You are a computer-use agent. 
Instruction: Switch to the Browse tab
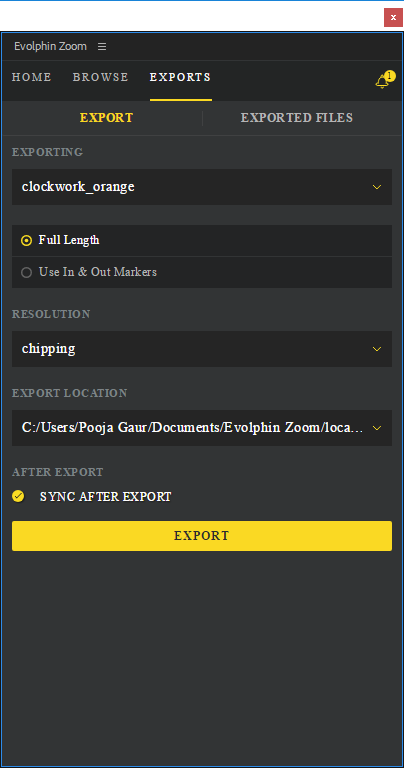(100, 77)
